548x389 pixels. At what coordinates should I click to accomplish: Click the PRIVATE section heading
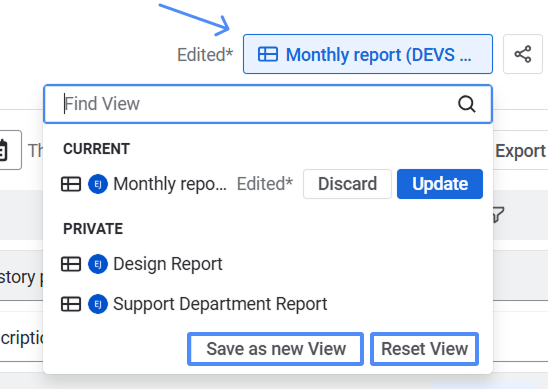pos(93,229)
